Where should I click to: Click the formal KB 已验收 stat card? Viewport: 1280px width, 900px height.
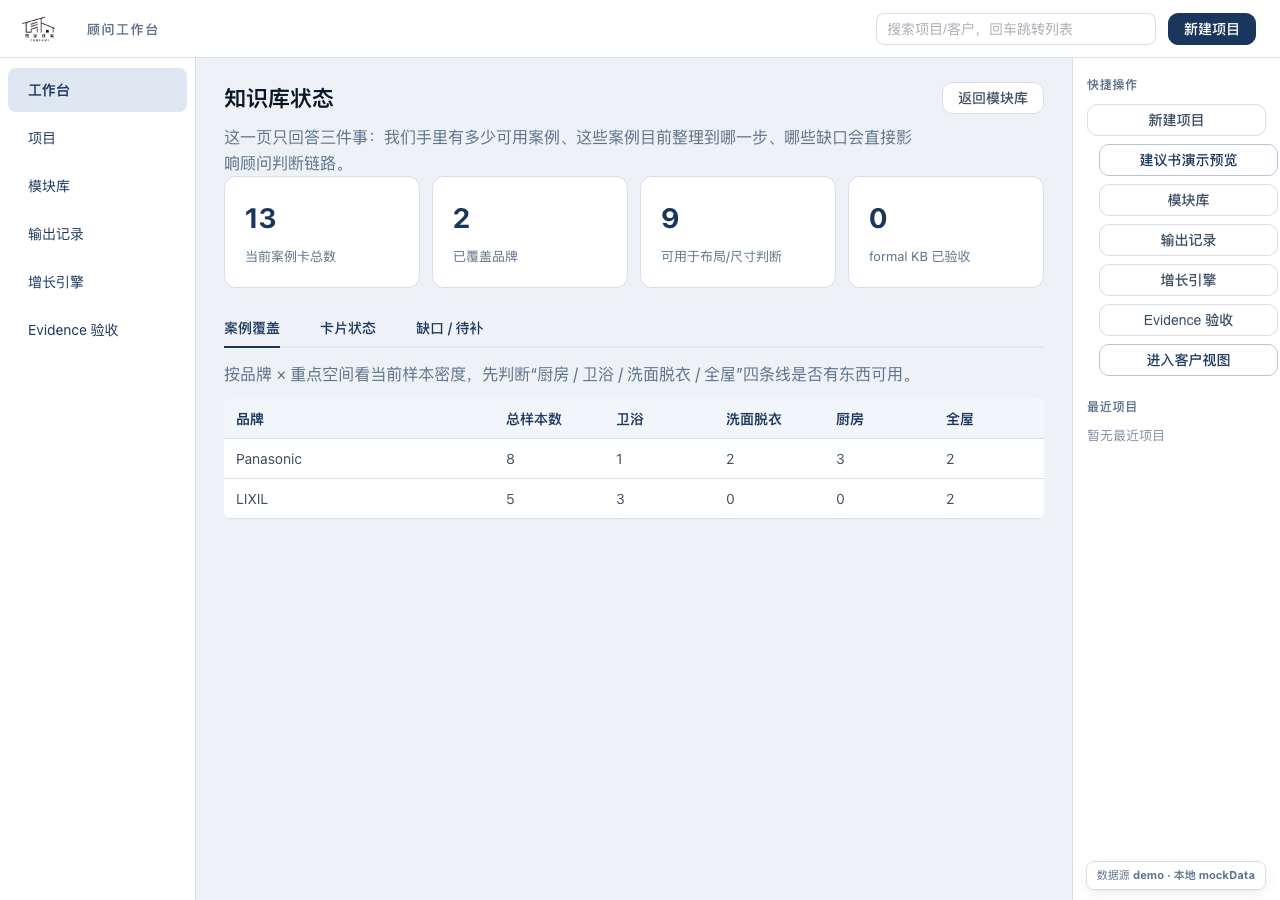[946, 232]
